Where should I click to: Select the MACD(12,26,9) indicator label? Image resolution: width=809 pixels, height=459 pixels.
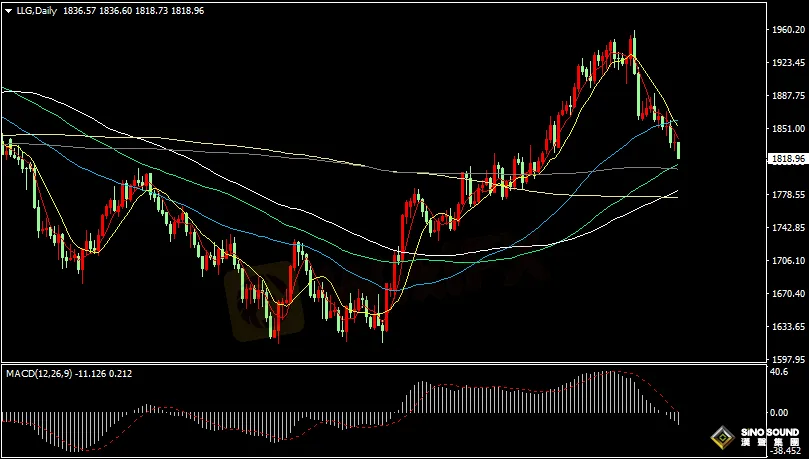(x=41, y=375)
